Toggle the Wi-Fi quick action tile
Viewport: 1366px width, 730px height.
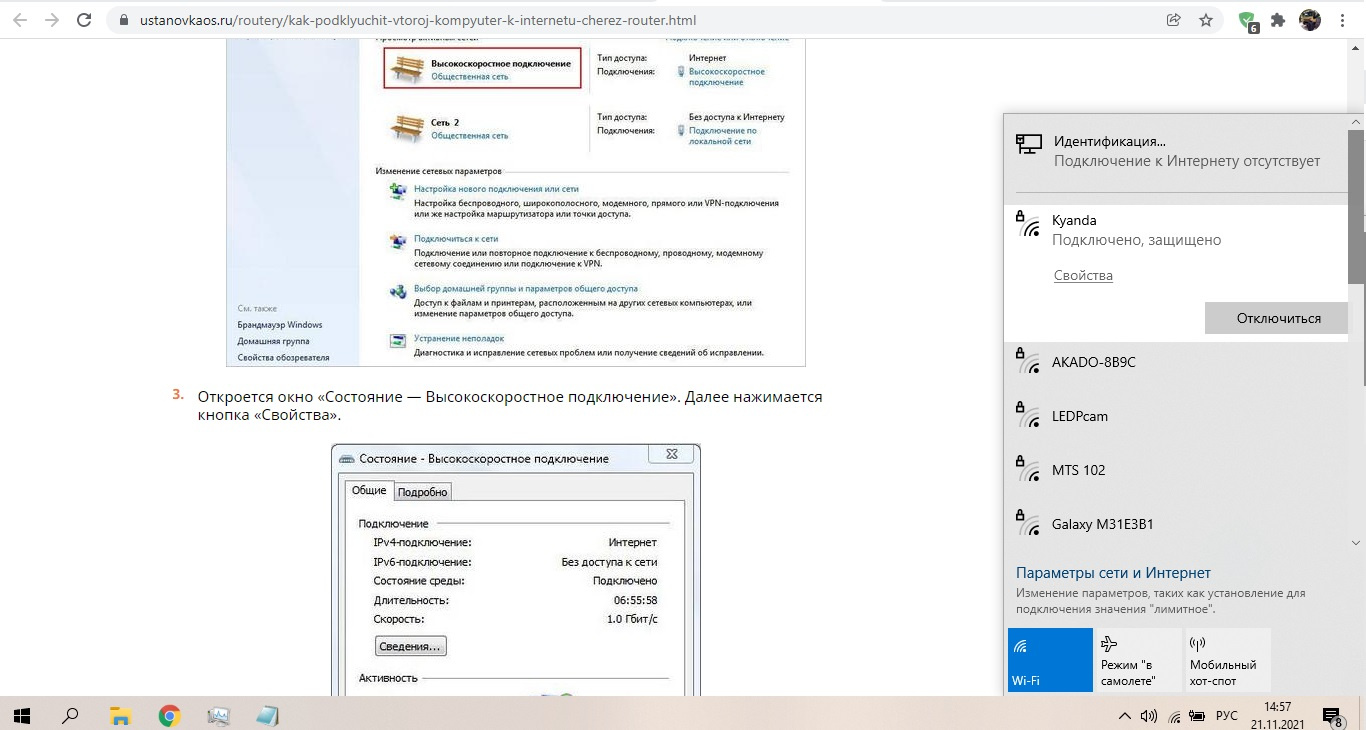[1050, 660]
